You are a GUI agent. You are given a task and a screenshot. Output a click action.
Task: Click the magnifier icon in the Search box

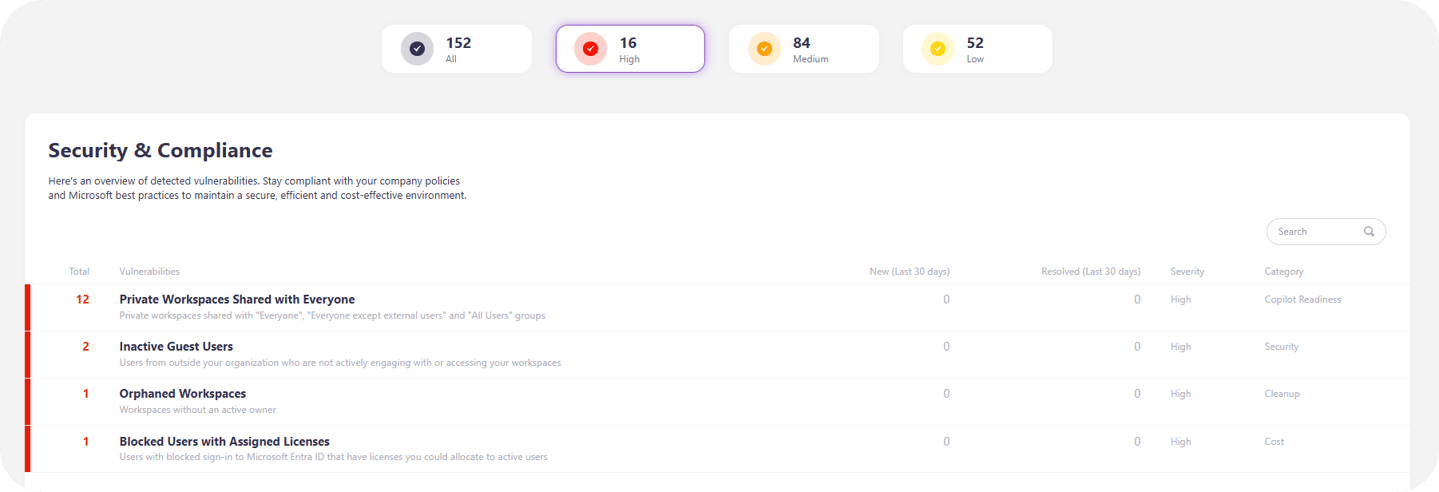pos(1369,231)
